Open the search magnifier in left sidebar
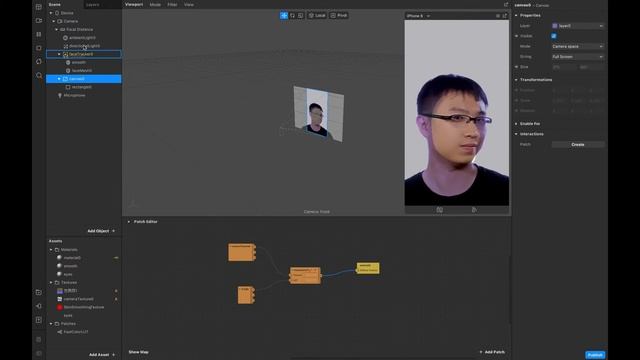Screen dimensions: 640x360 coord(39,76)
